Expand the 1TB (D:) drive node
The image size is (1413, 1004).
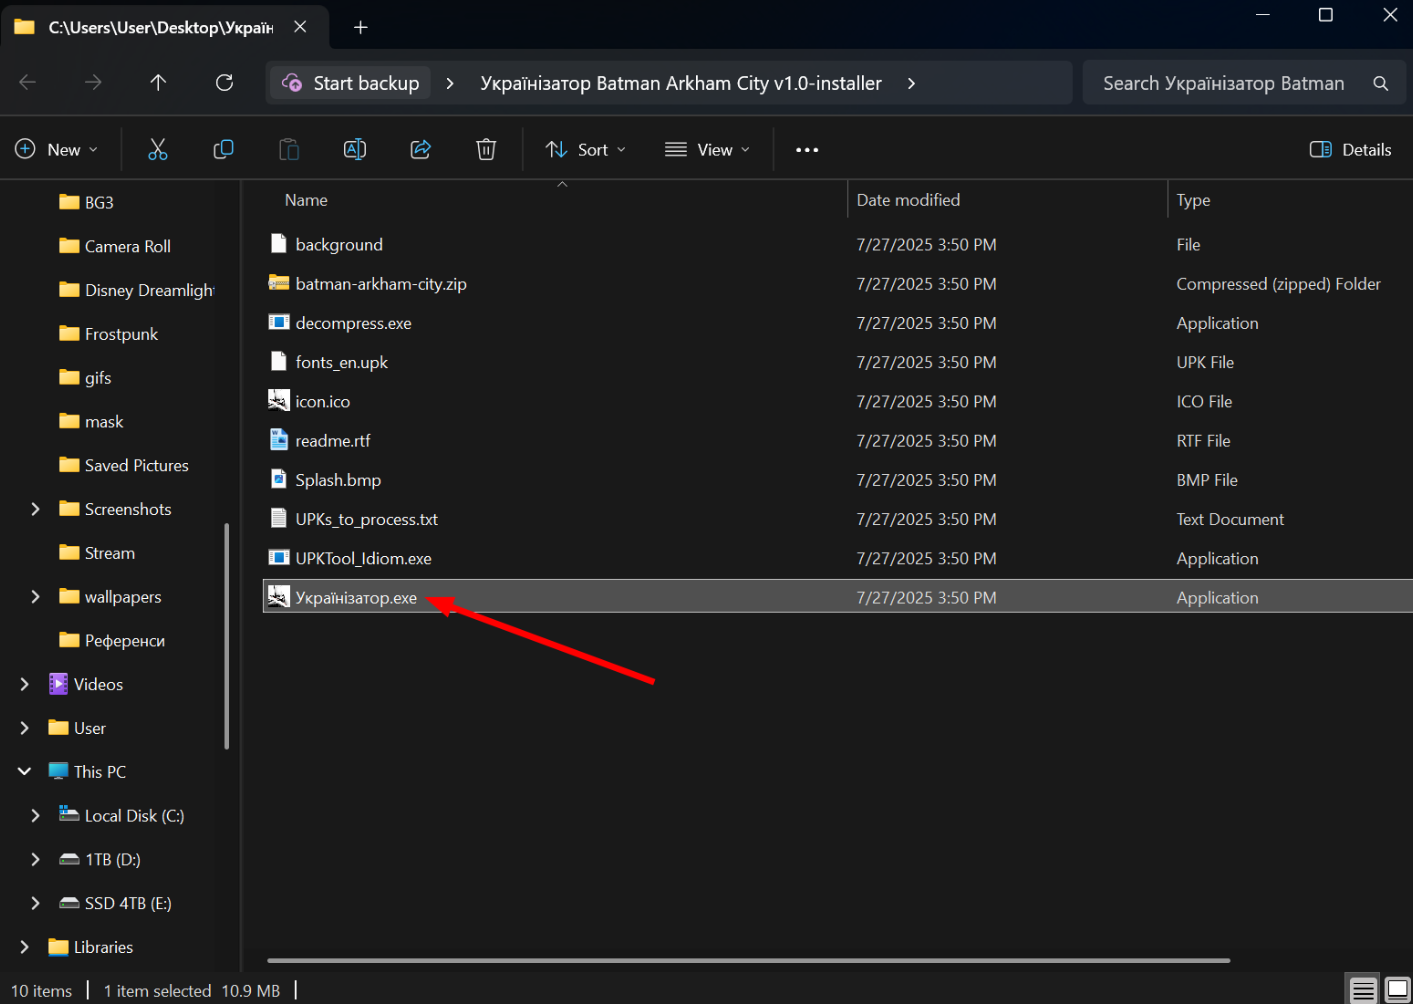pos(36,859)
